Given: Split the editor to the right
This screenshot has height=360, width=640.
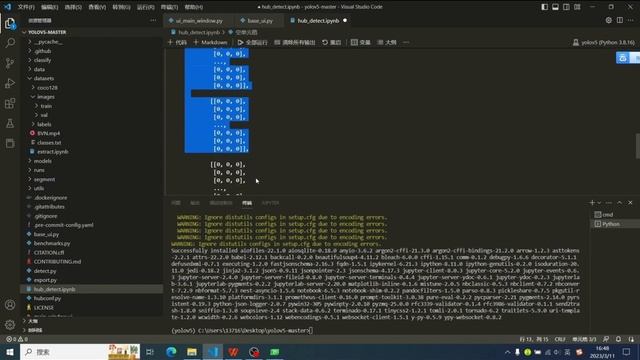Looking at the screenshot, I should pyautogui.click(x=620, y=20).
